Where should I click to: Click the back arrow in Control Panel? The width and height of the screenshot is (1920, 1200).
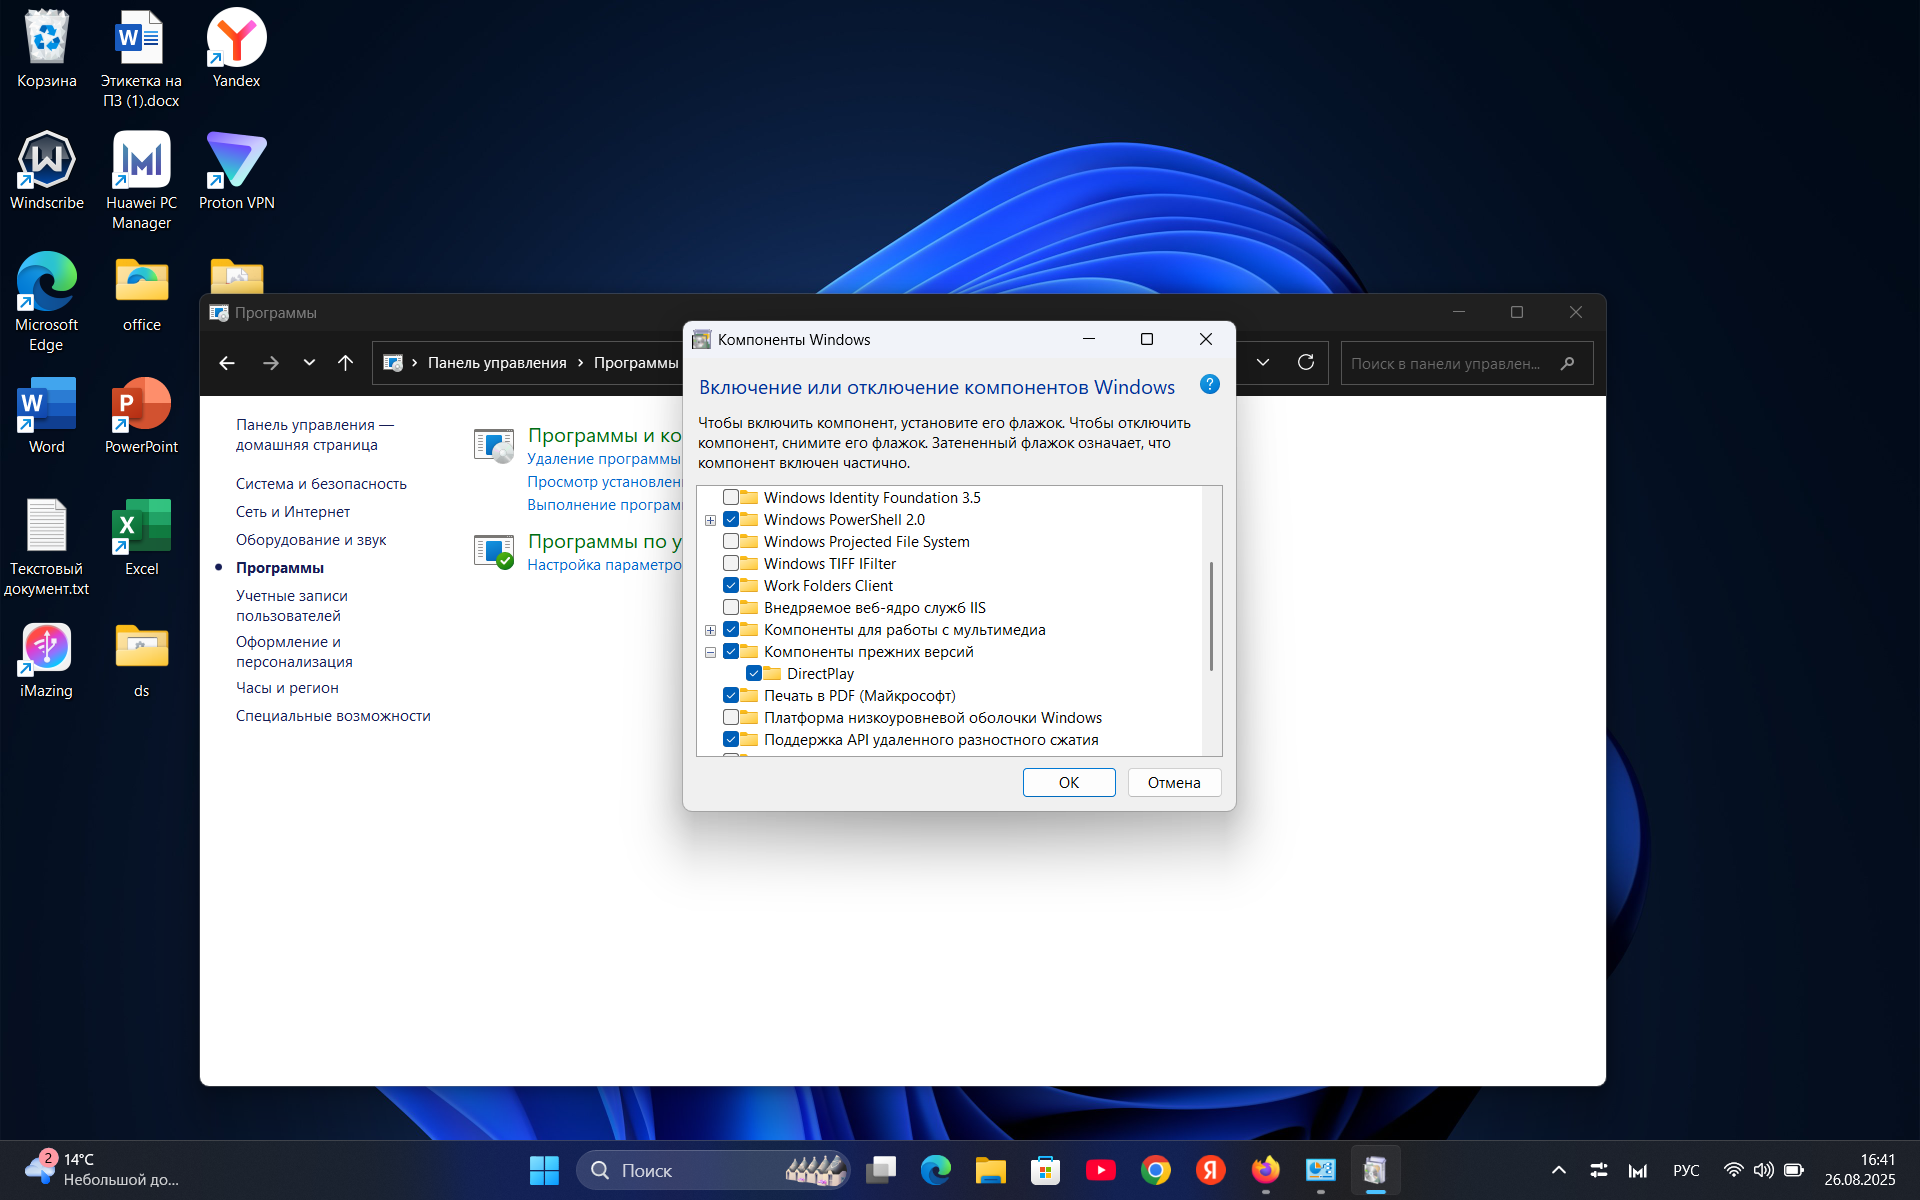[x=227, y=363]
